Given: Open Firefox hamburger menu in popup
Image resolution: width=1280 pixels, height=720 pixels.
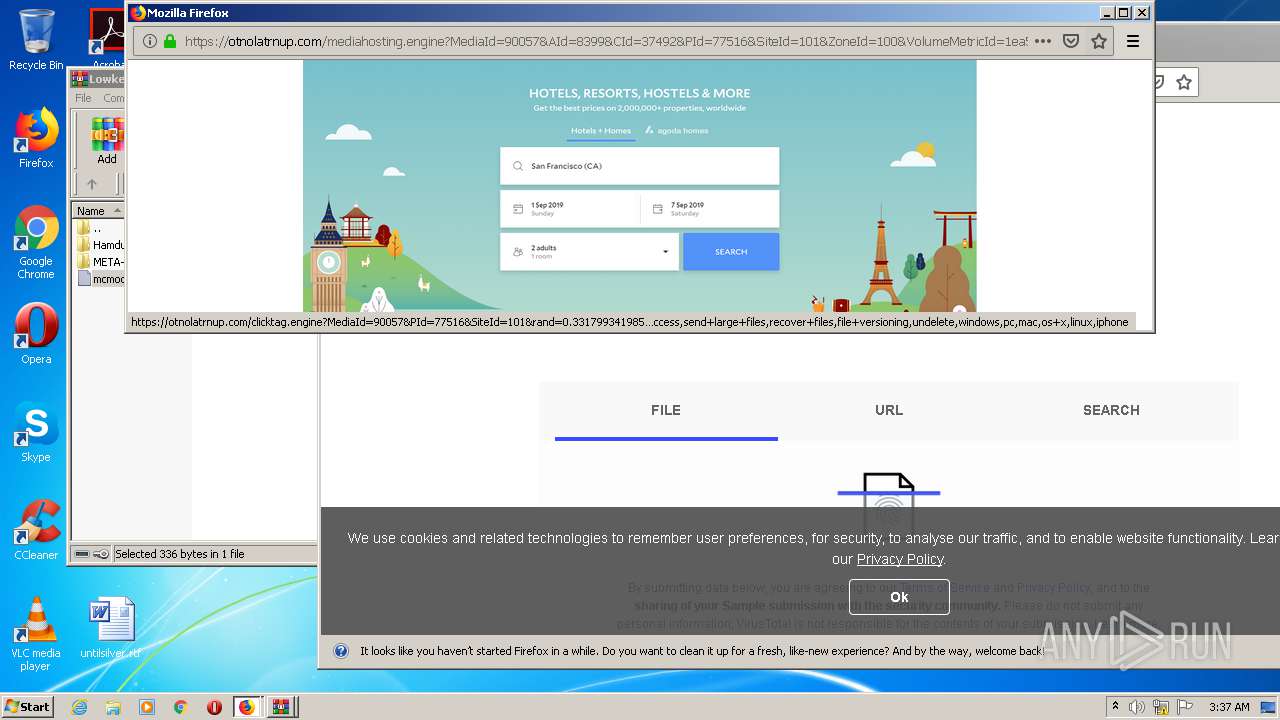Looking at the screenshot, I should (x=1133, y=41).
